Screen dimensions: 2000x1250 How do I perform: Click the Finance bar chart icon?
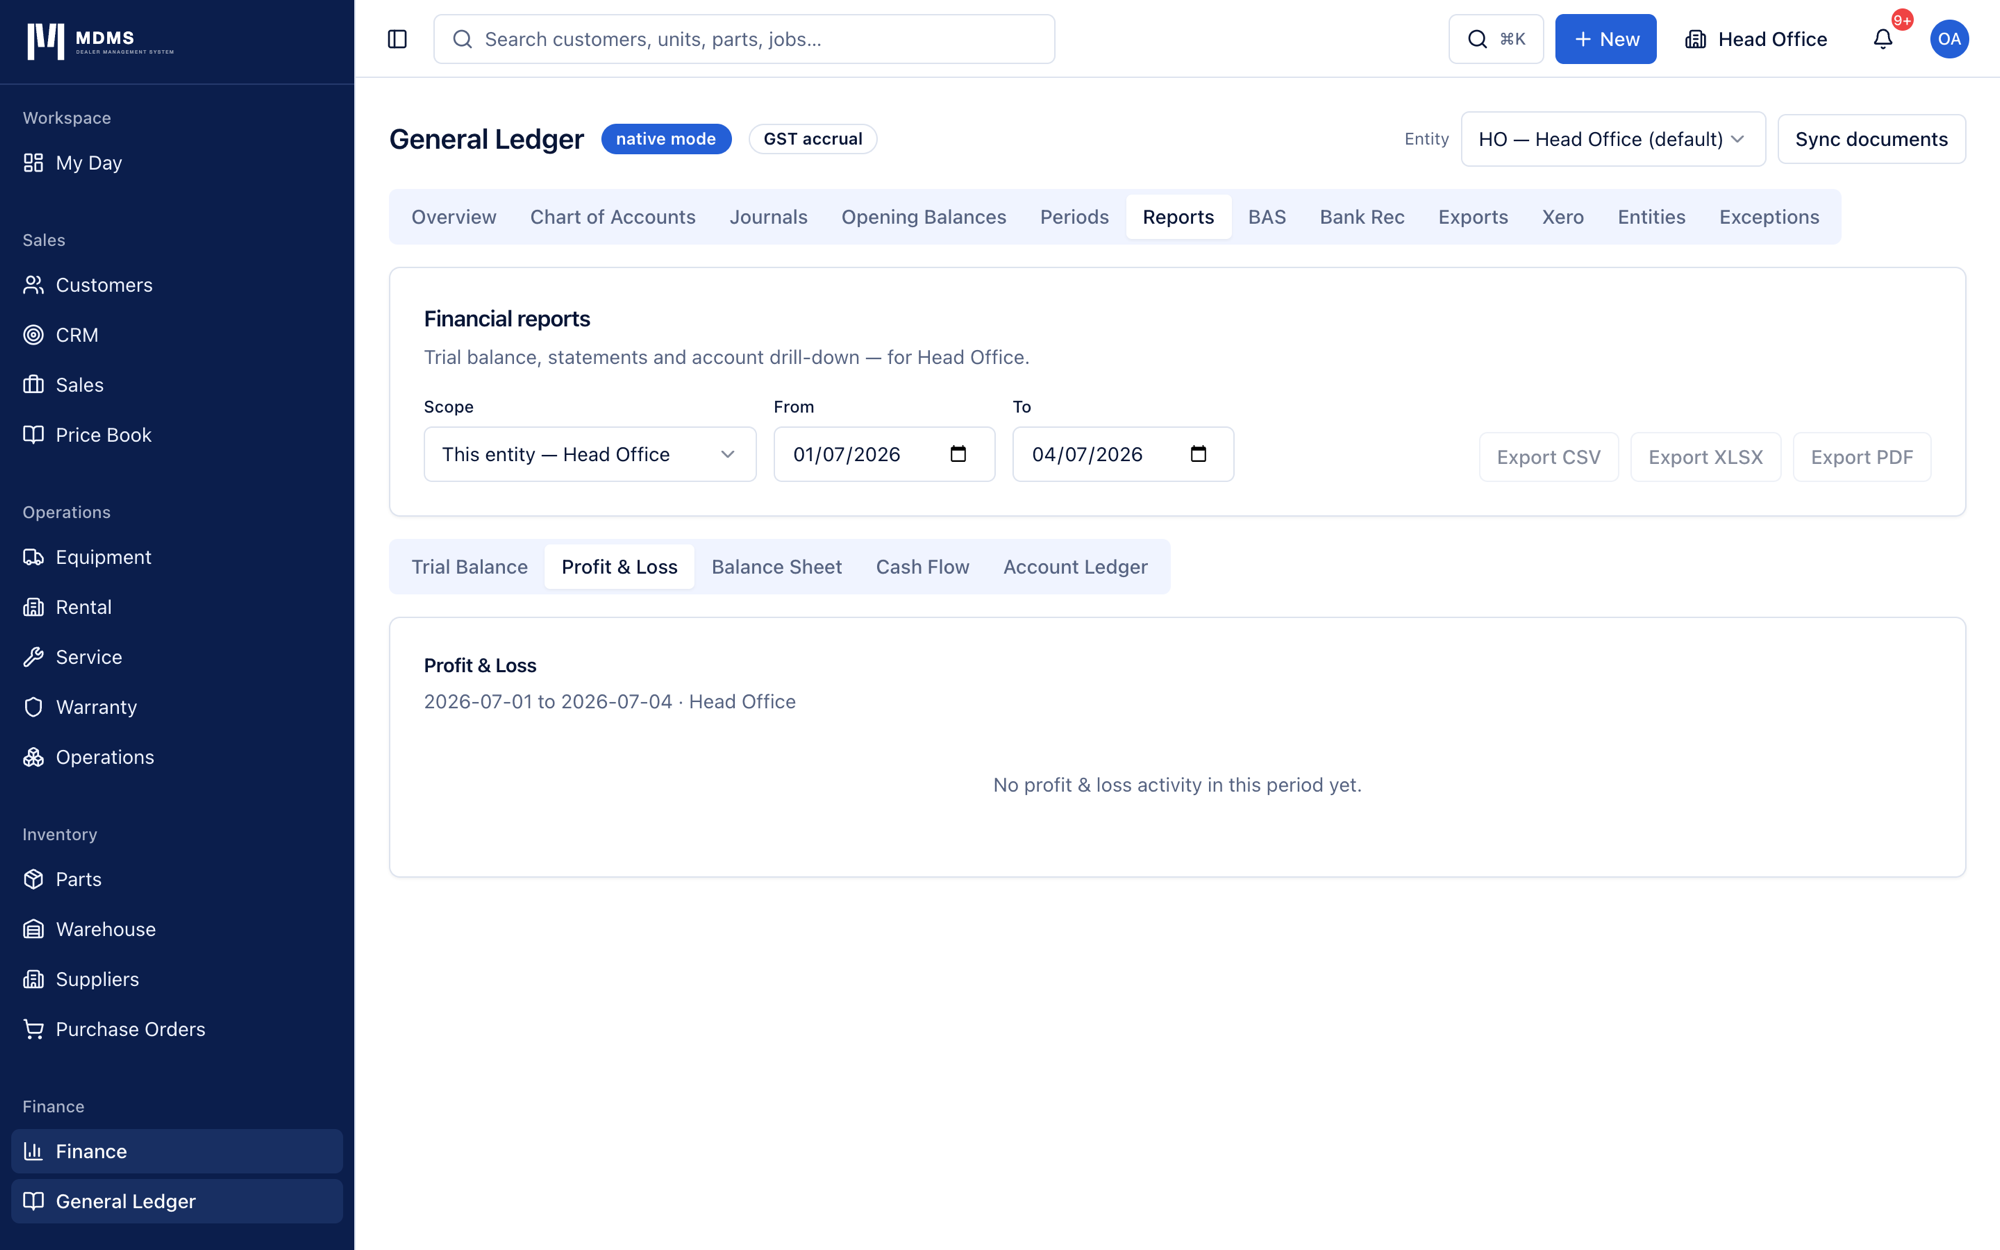pos(34,1151)
